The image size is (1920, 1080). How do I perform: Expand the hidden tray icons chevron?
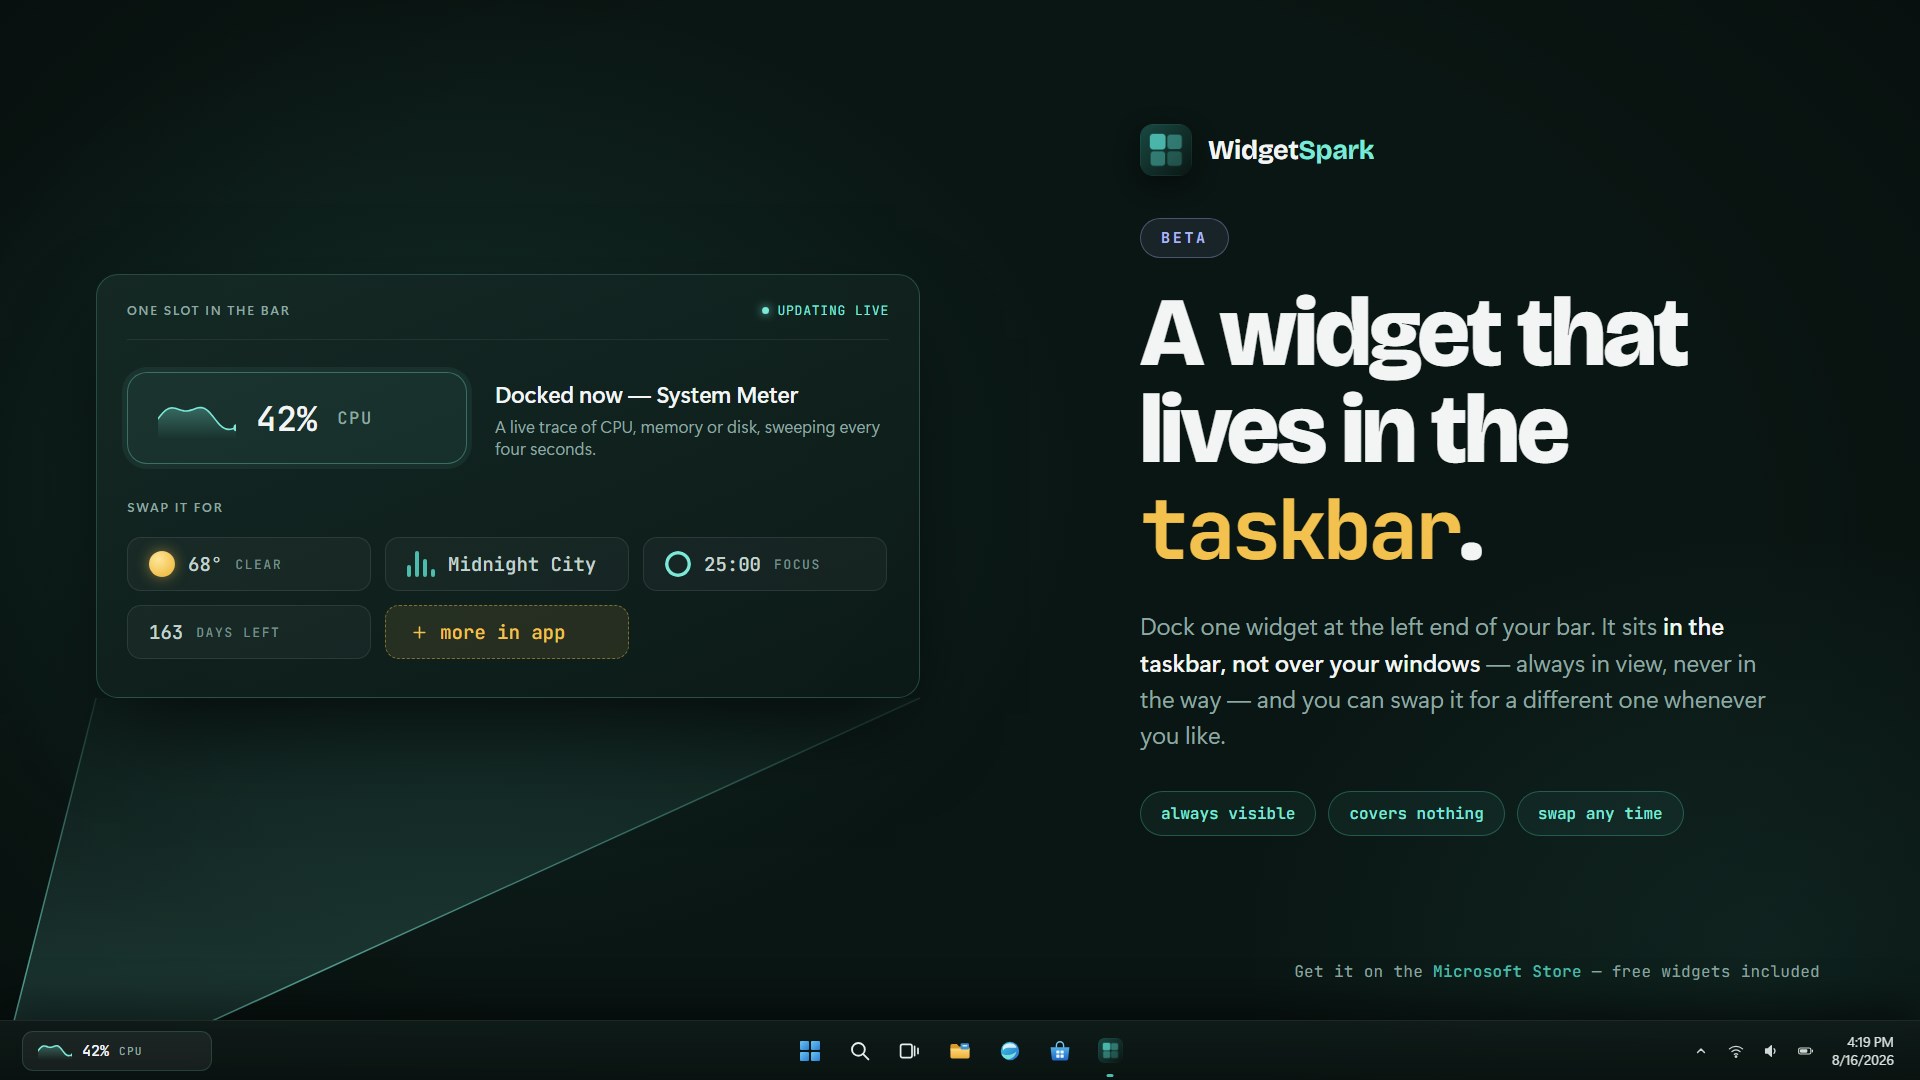tap(1701, 1051)
